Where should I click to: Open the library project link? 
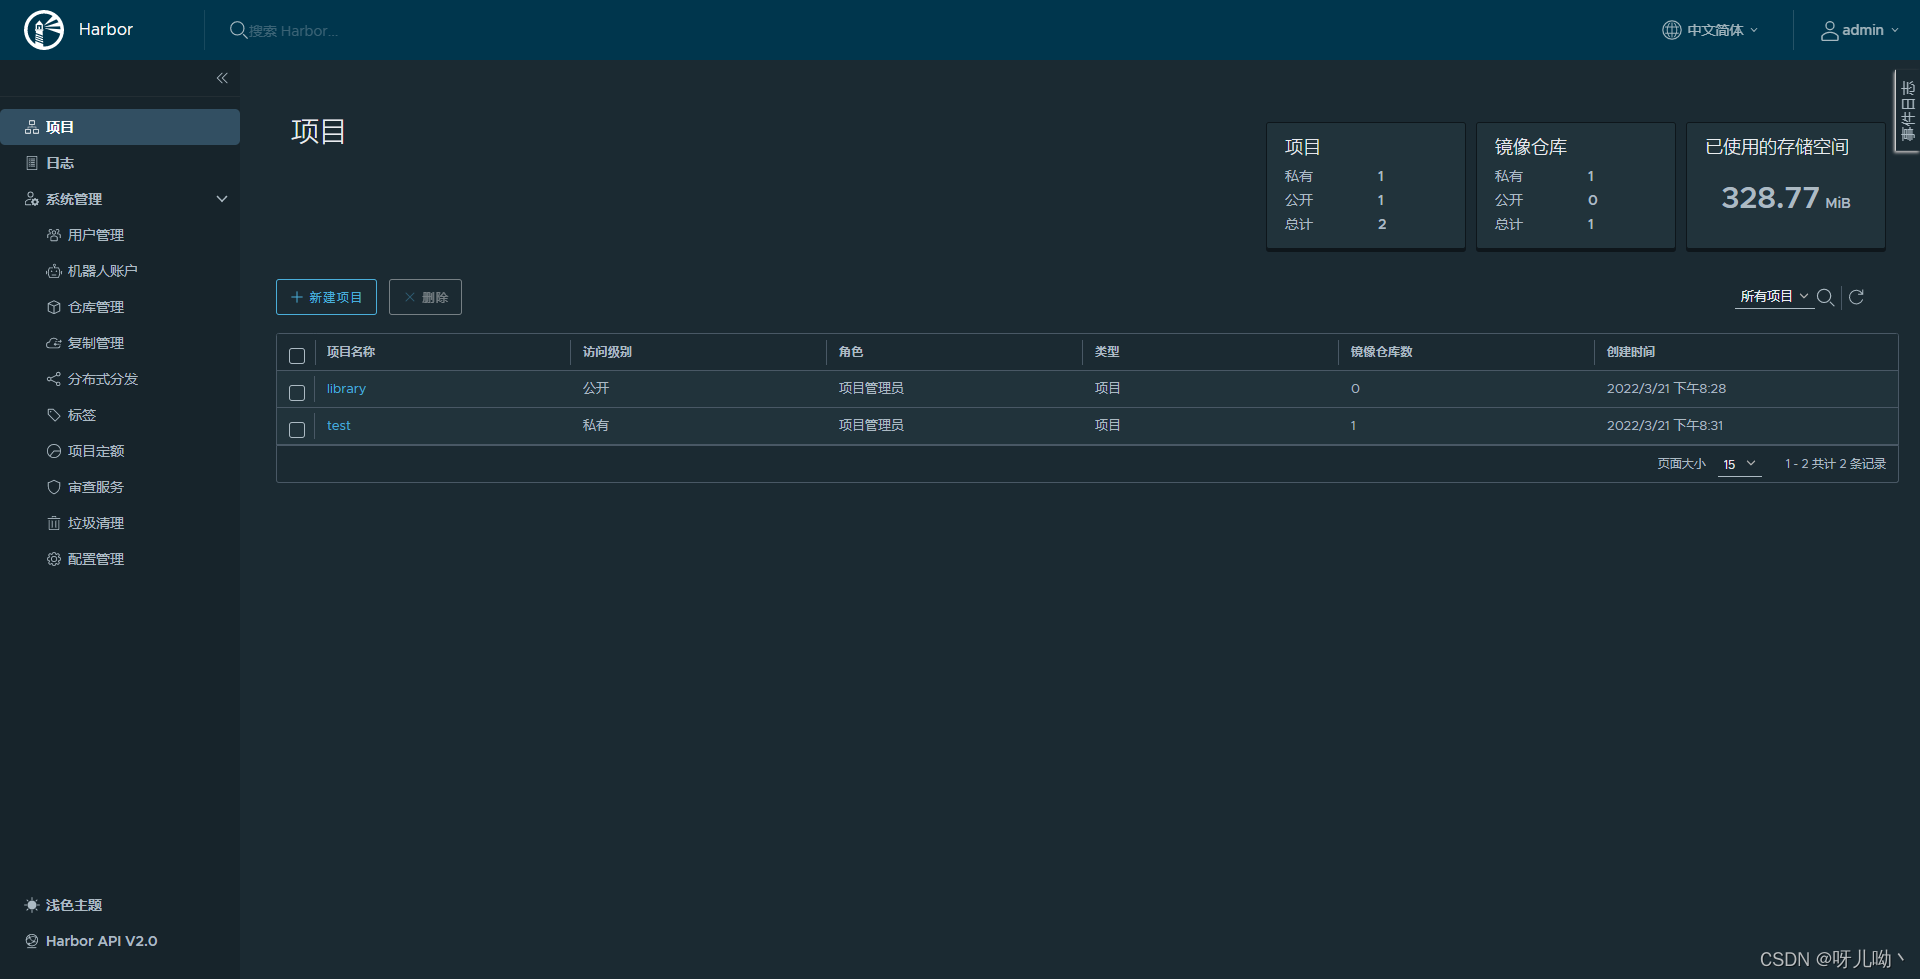346,389
